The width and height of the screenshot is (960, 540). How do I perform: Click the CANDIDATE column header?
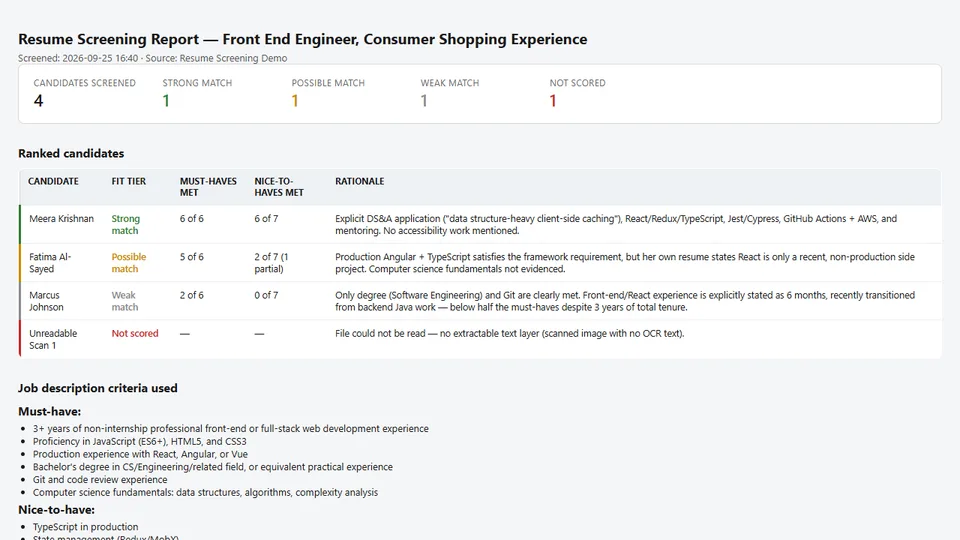tap(53, 181)
